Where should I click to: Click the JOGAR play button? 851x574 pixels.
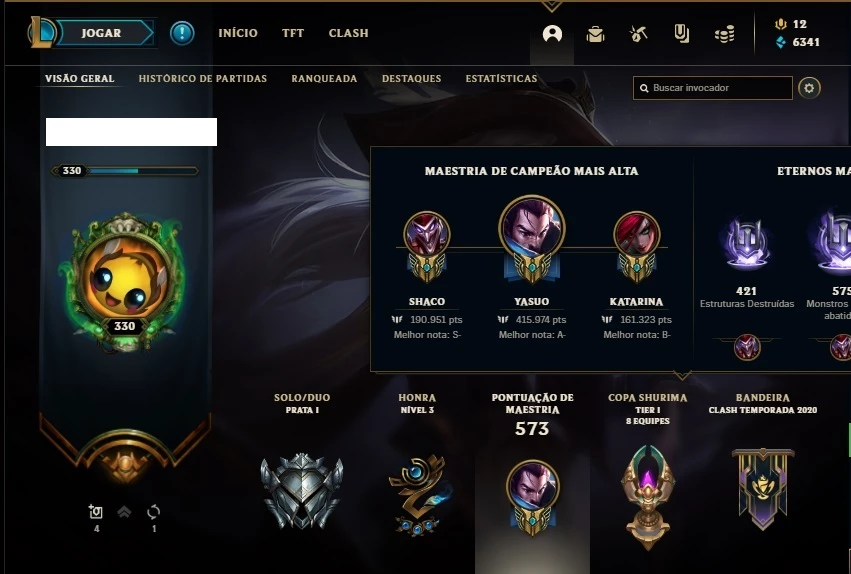pos(101,33)
